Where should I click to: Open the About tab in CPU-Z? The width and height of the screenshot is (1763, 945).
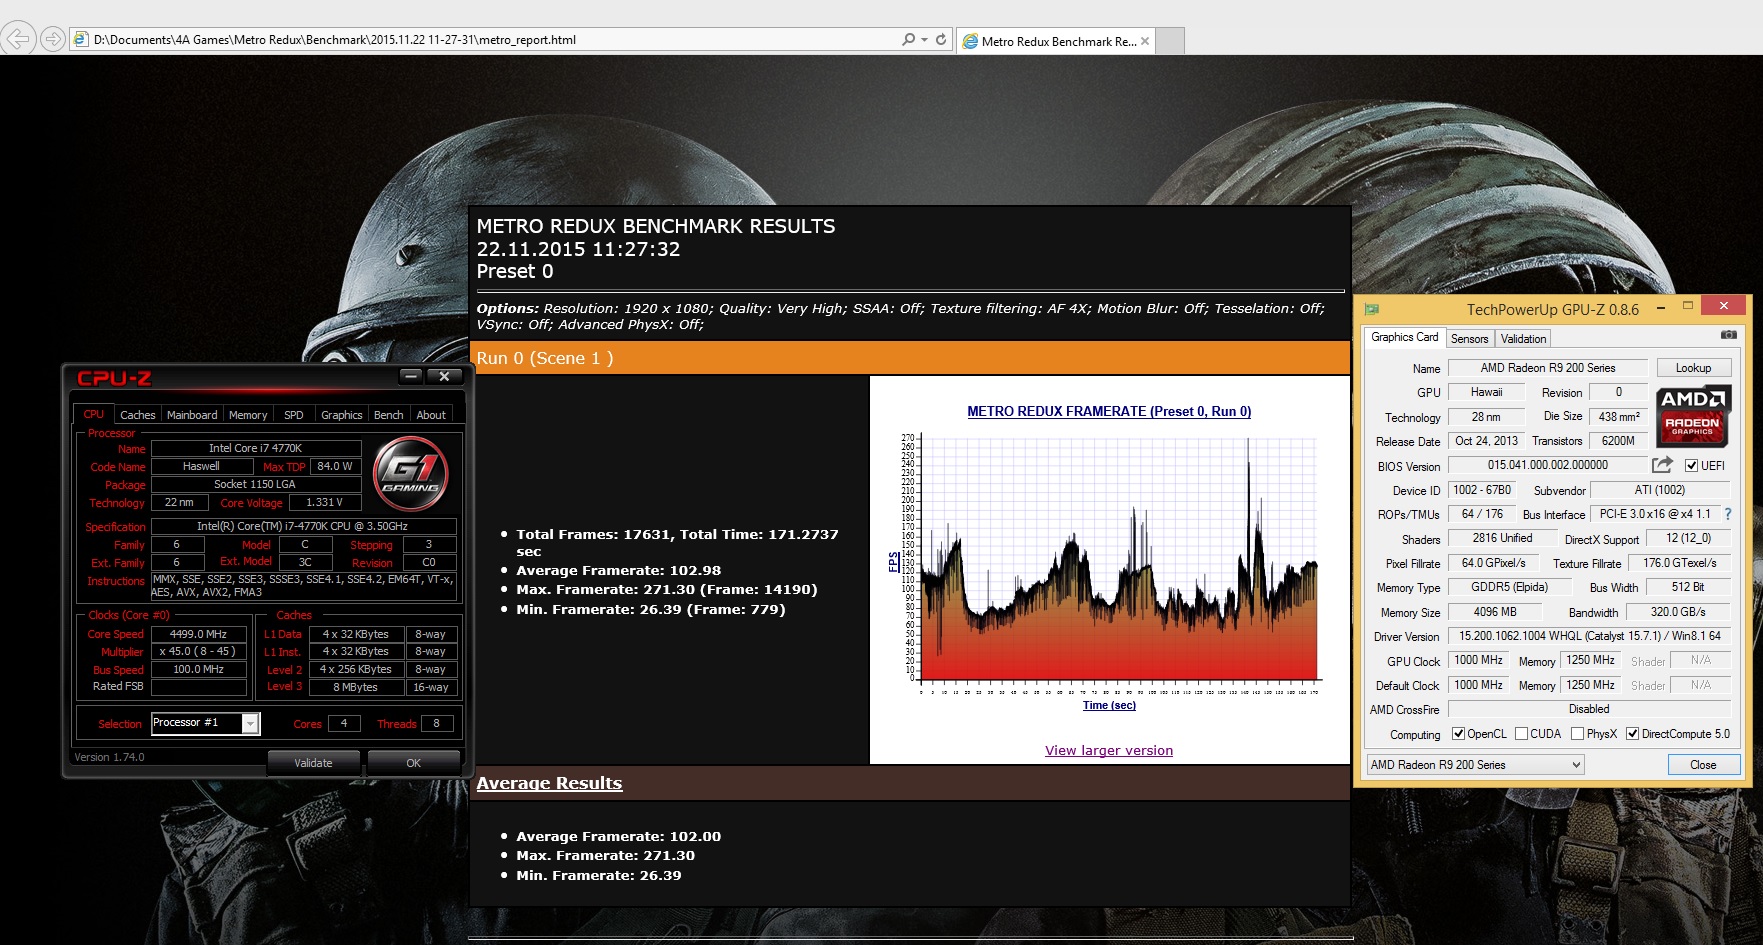click(431, 415)
